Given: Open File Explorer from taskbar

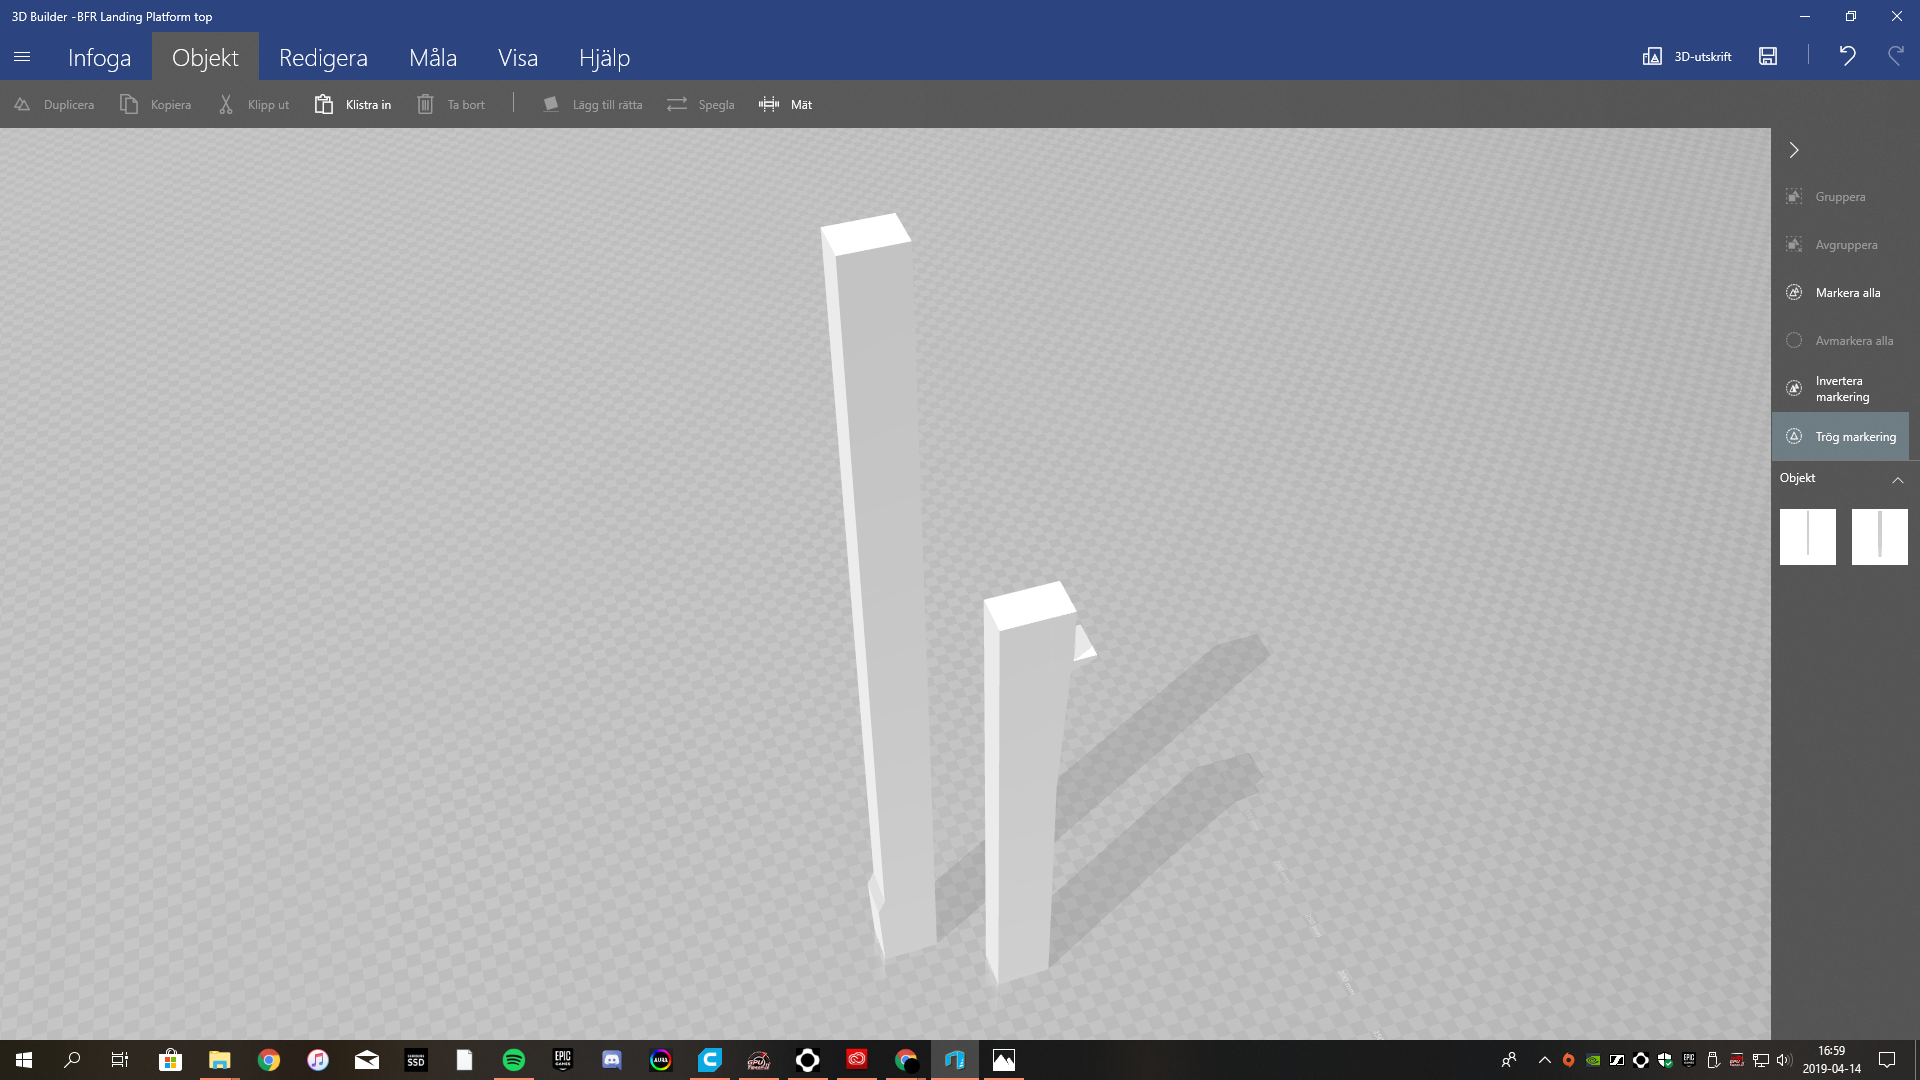Looking at the screenshot, I should coord(219,1060).
